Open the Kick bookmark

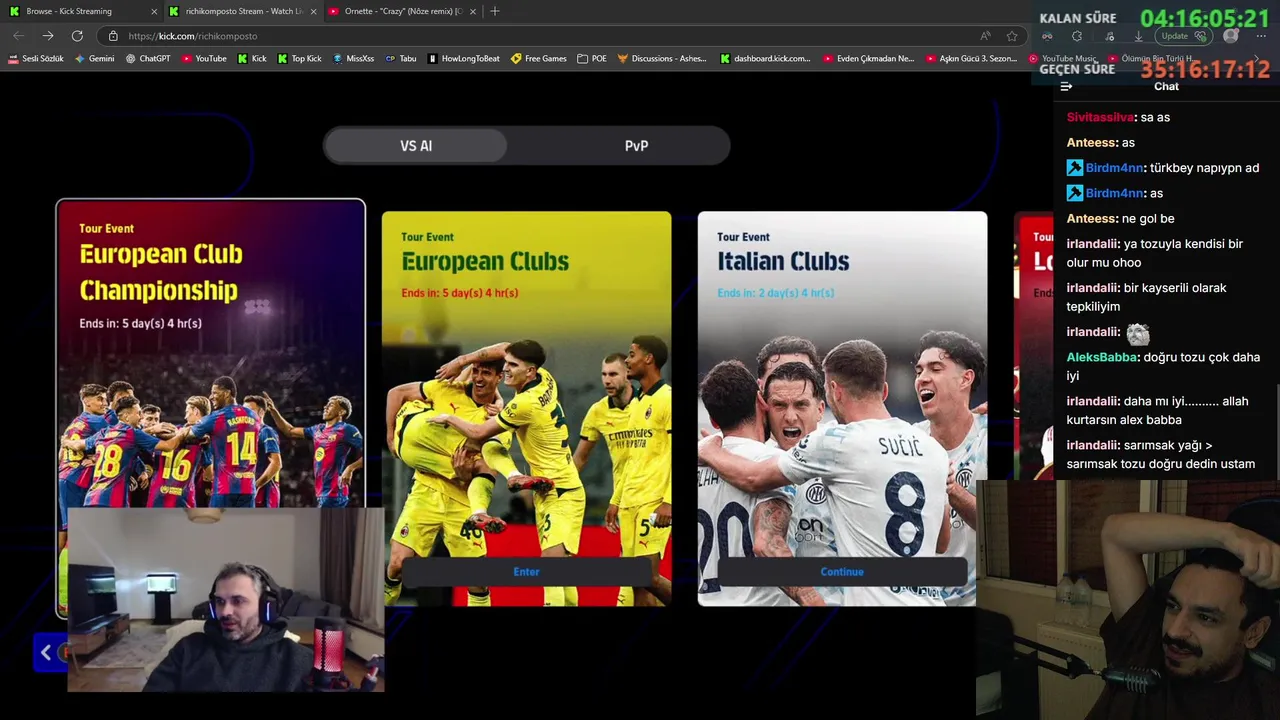pyautogui.click(x=252, y=59)
